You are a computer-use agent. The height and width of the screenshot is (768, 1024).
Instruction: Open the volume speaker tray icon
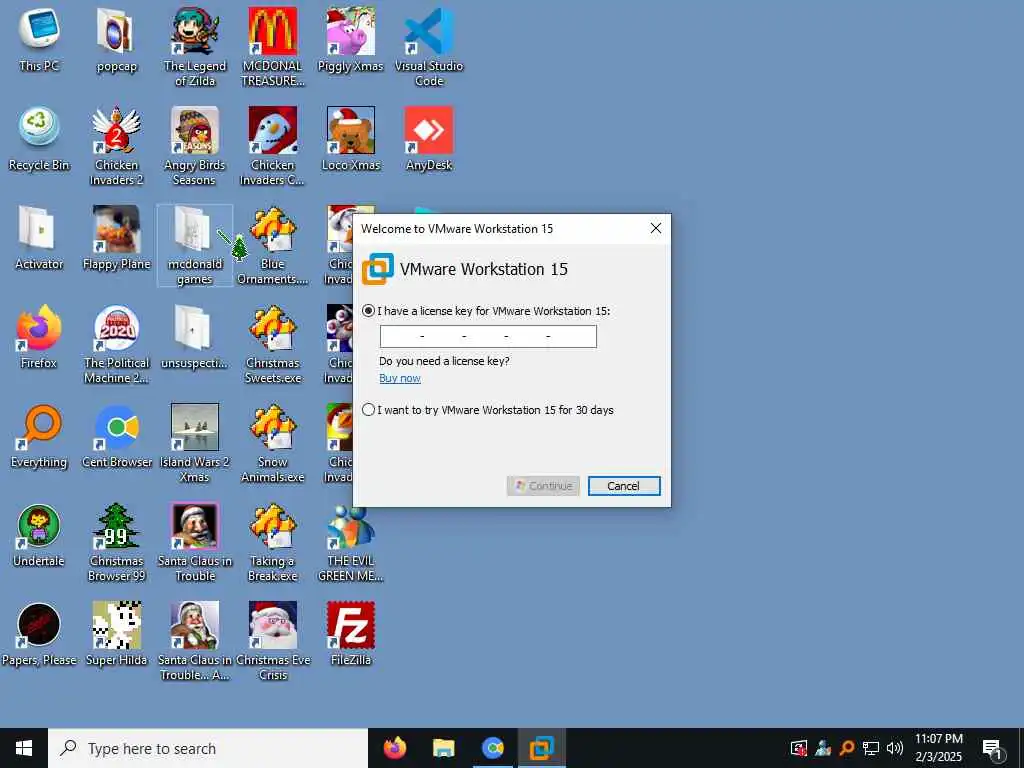pos(895,748)
